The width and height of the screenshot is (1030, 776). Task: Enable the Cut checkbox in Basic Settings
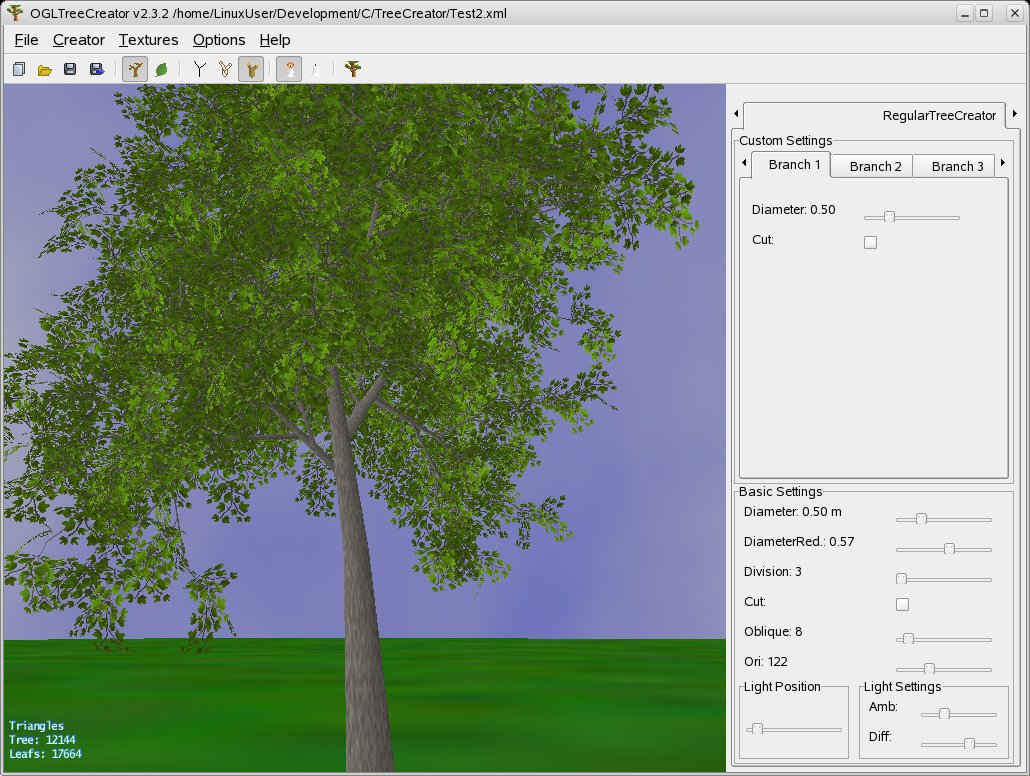click(x=902, y=604)
